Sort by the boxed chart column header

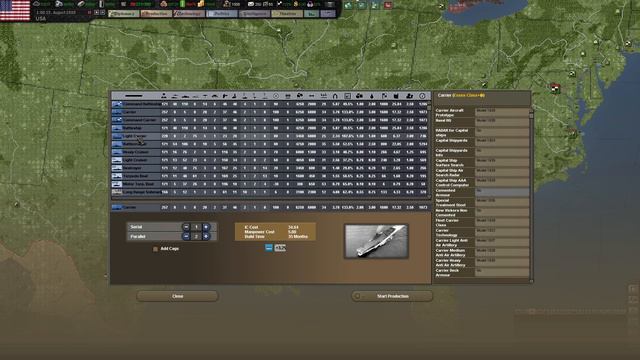(347, 96)
